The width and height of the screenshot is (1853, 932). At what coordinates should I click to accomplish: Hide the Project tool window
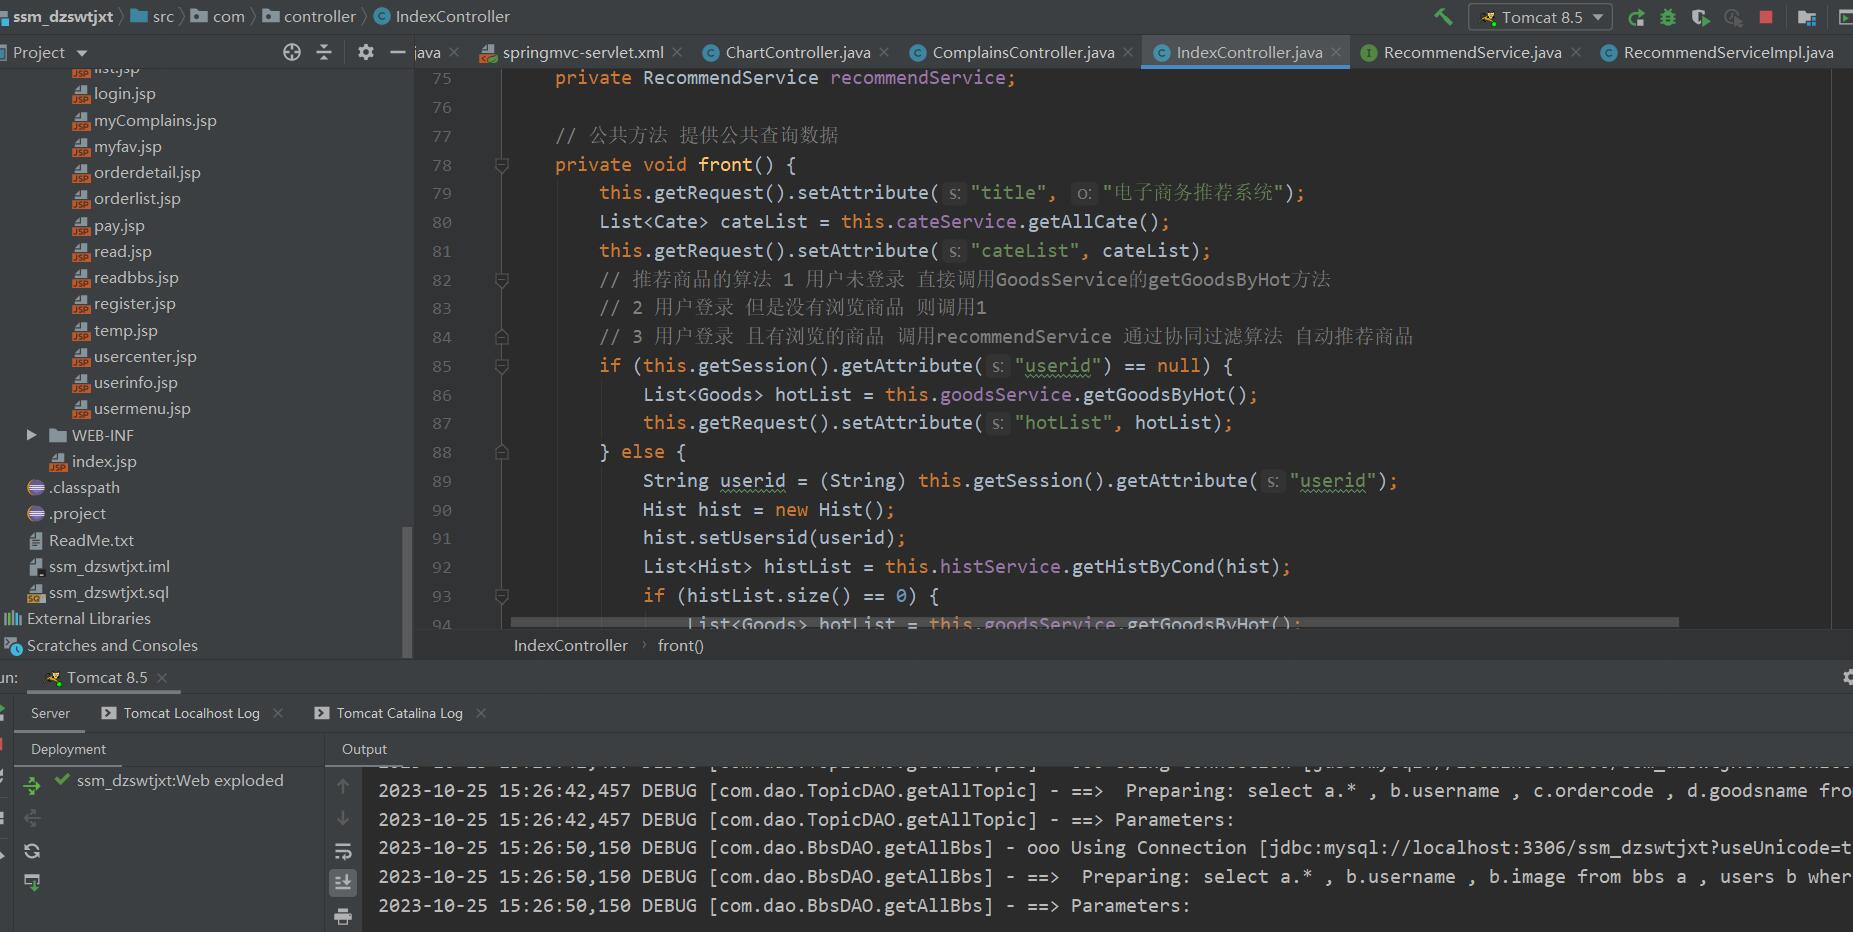point(397,52)
